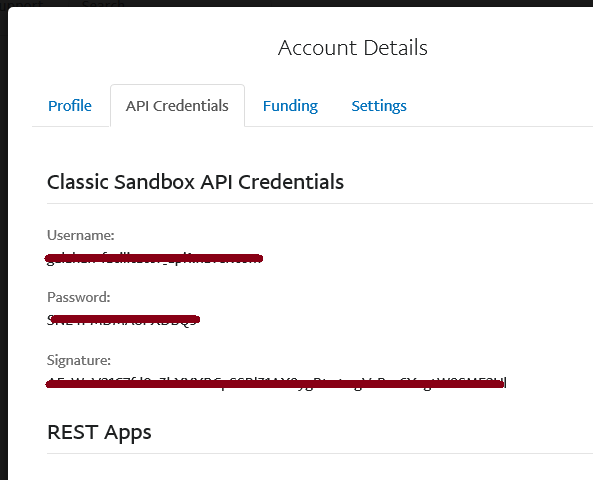Click the Support link behind the dialog

(22, 4)
